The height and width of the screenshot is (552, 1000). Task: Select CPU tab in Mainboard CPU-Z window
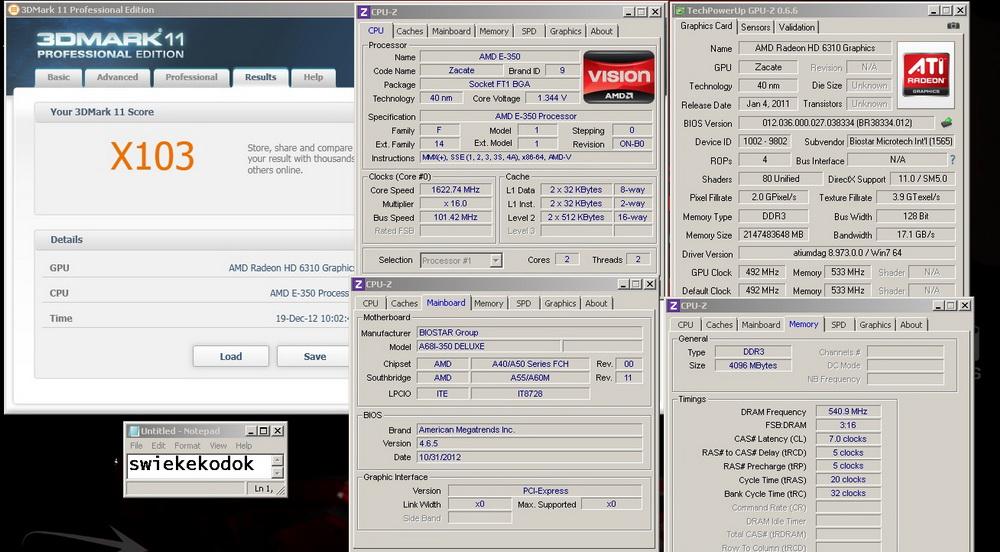[371, 303]
